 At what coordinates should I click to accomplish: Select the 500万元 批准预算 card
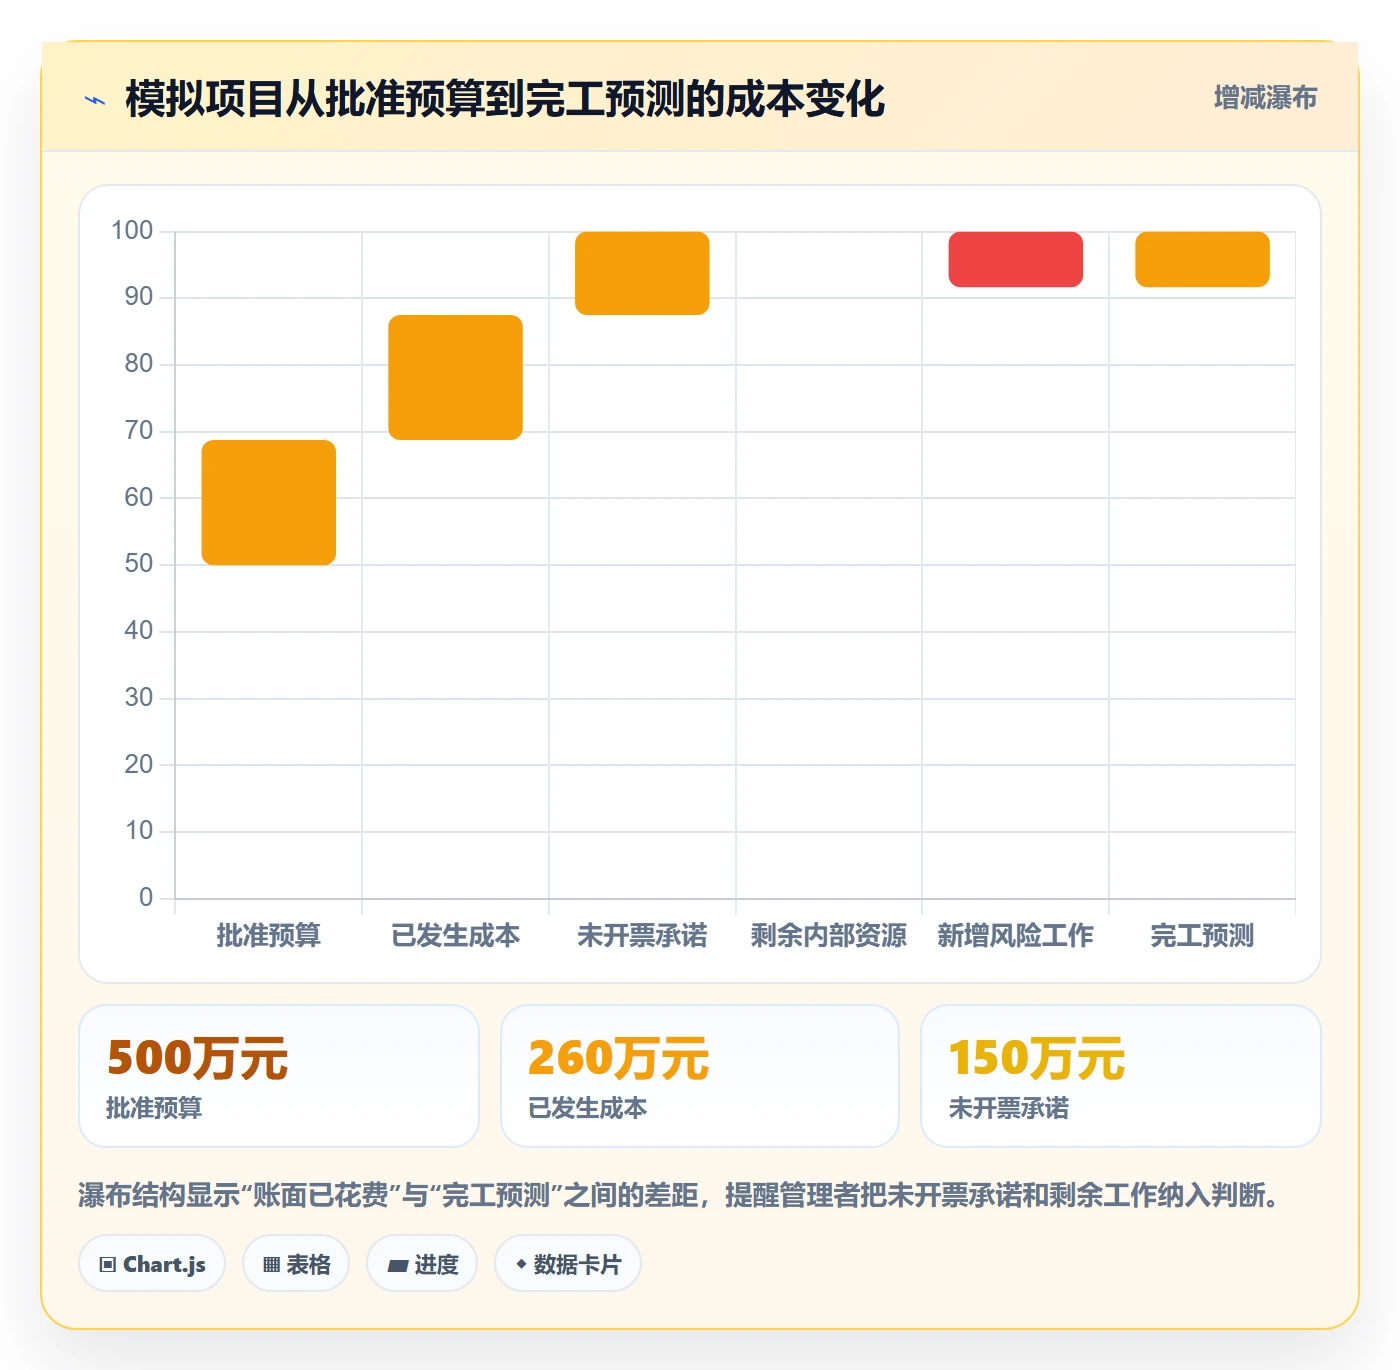(x=279, y=1076)
